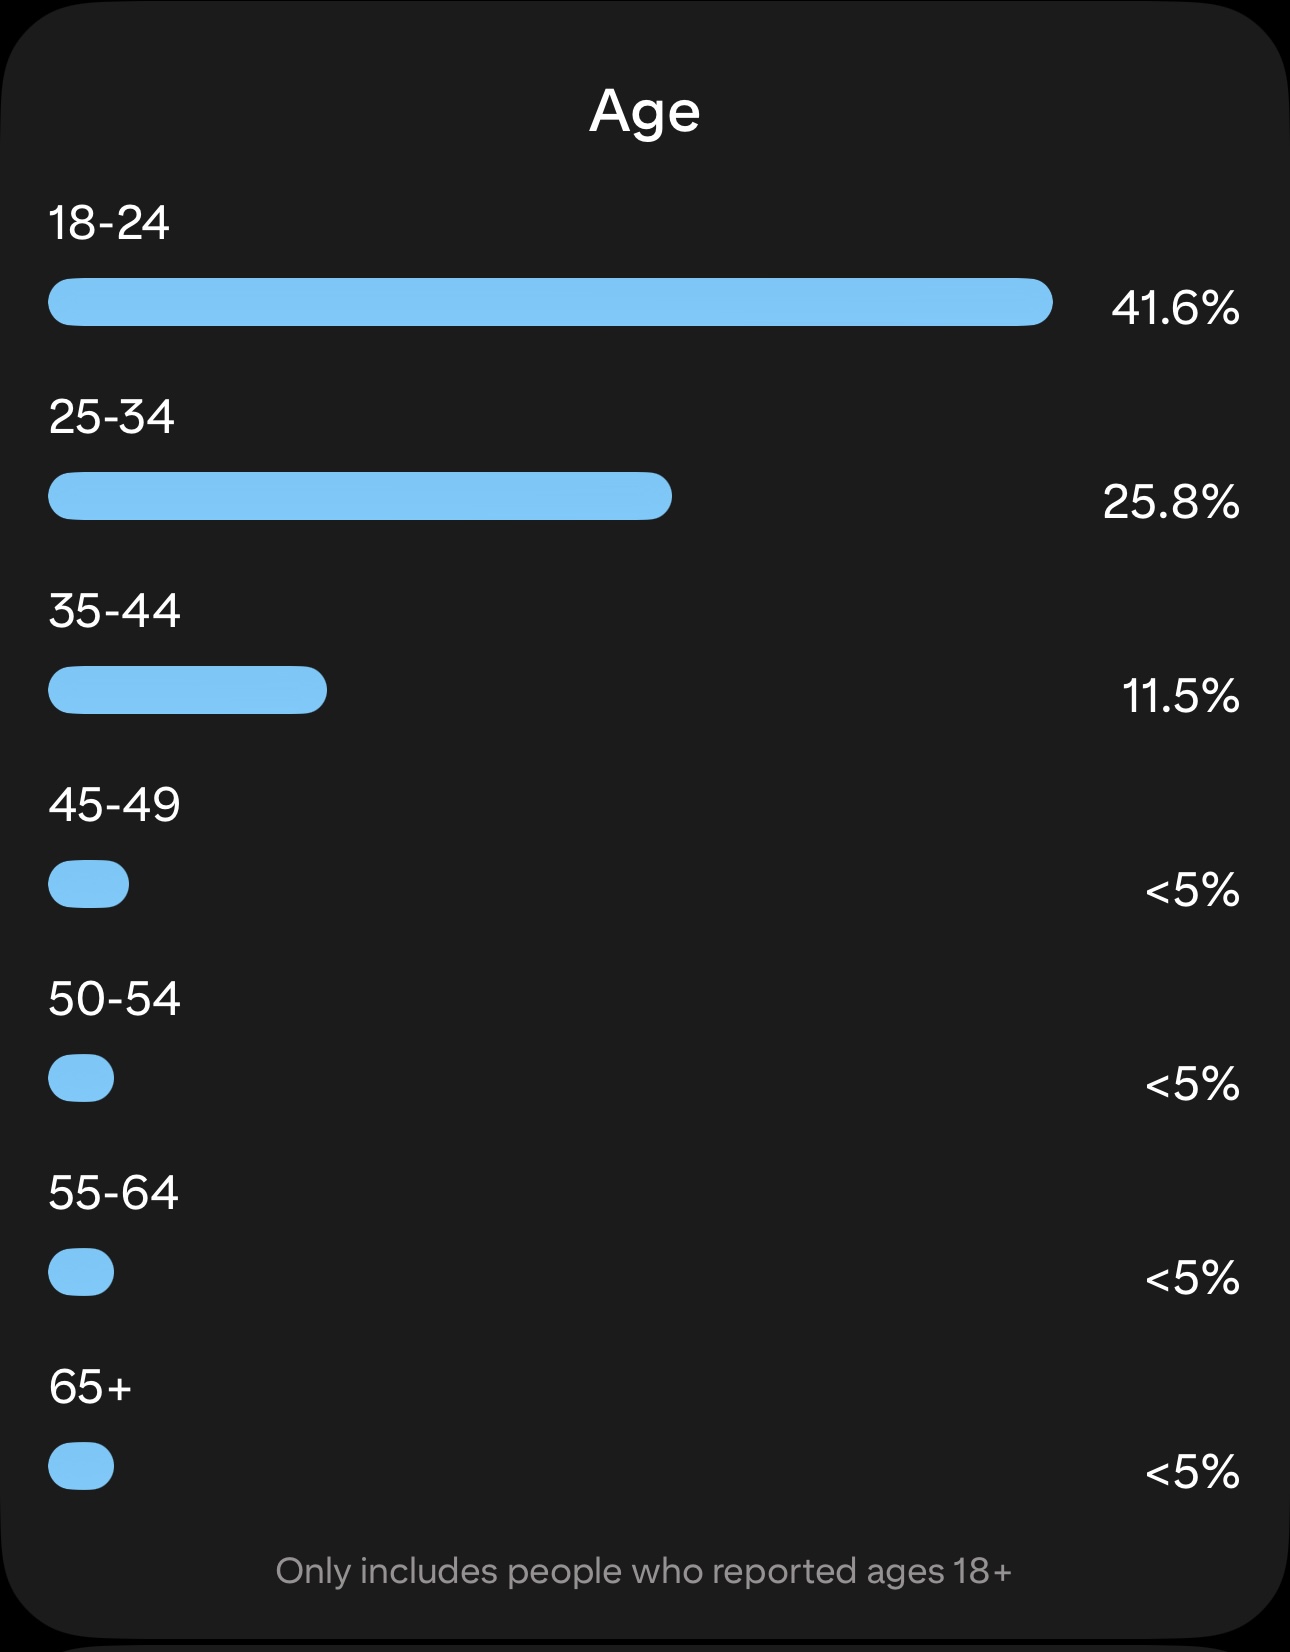Click the Age card title
Image resolution: width=1290 pixels, height=1652 pixels.
click(644, 111)
